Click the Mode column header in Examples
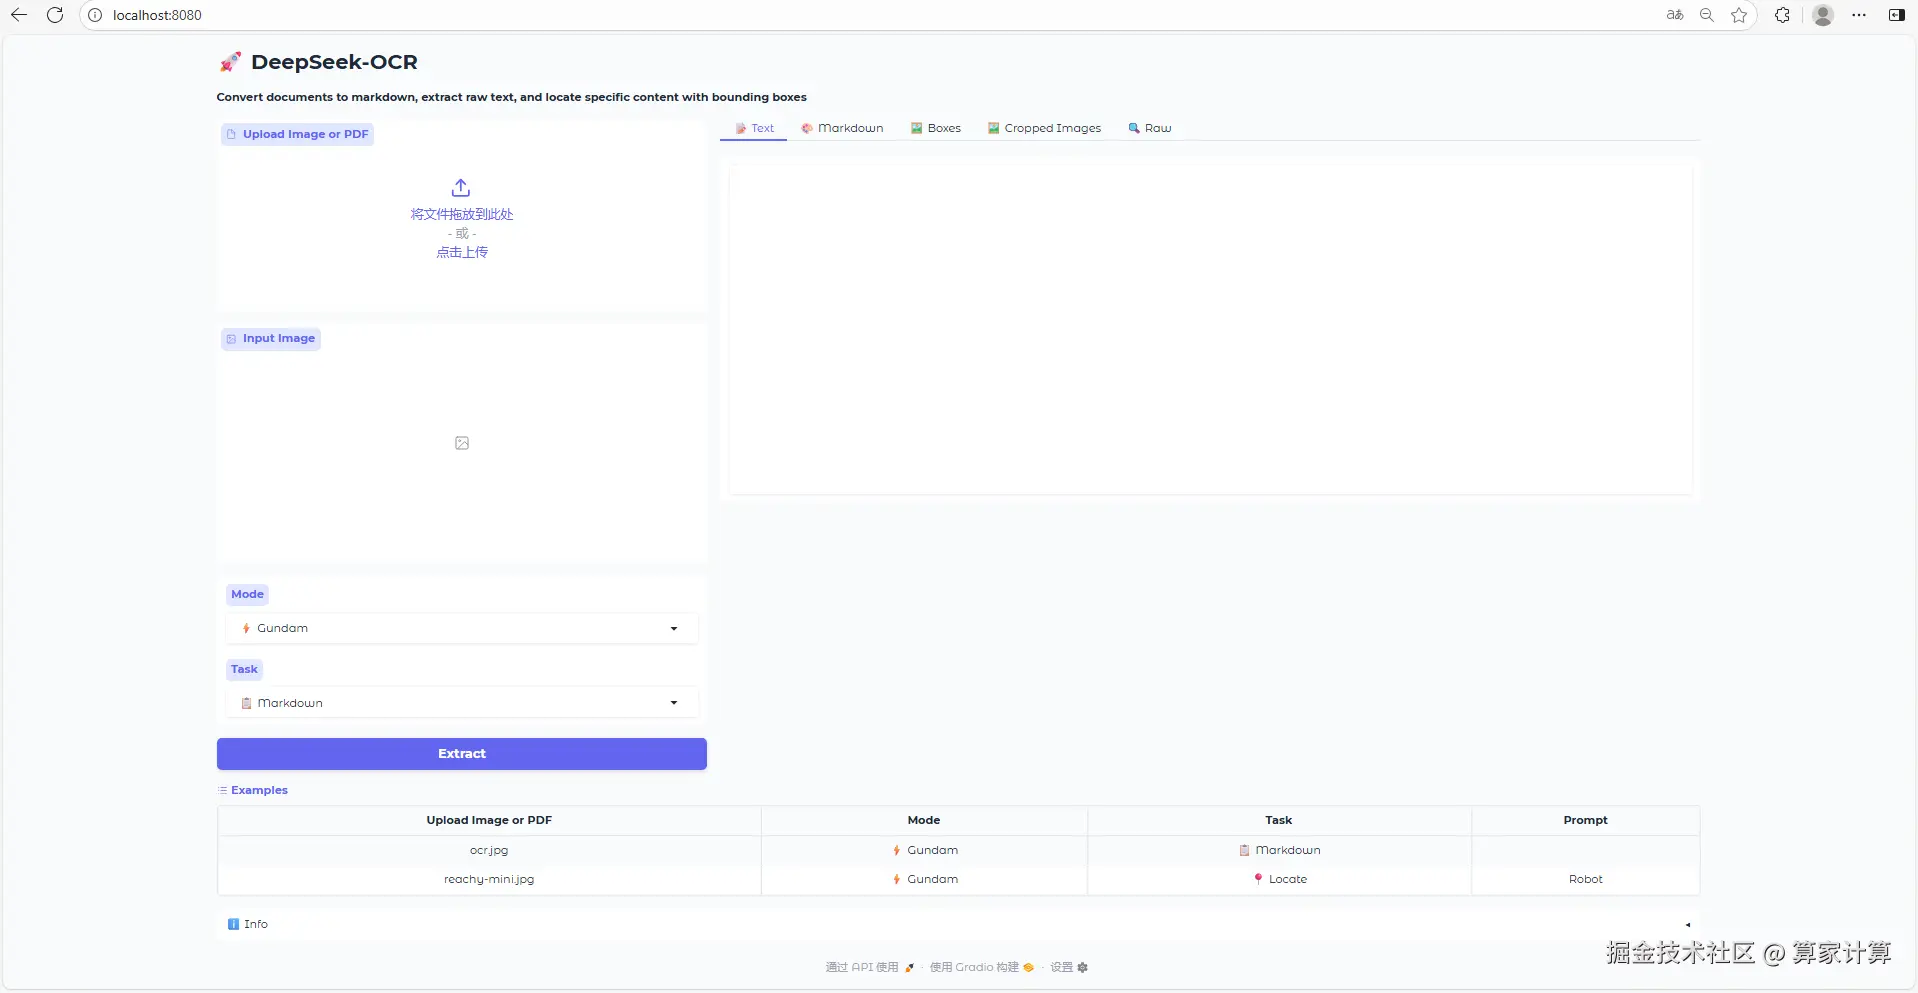Screen dimensions: 1918x993 pos(924,820)
